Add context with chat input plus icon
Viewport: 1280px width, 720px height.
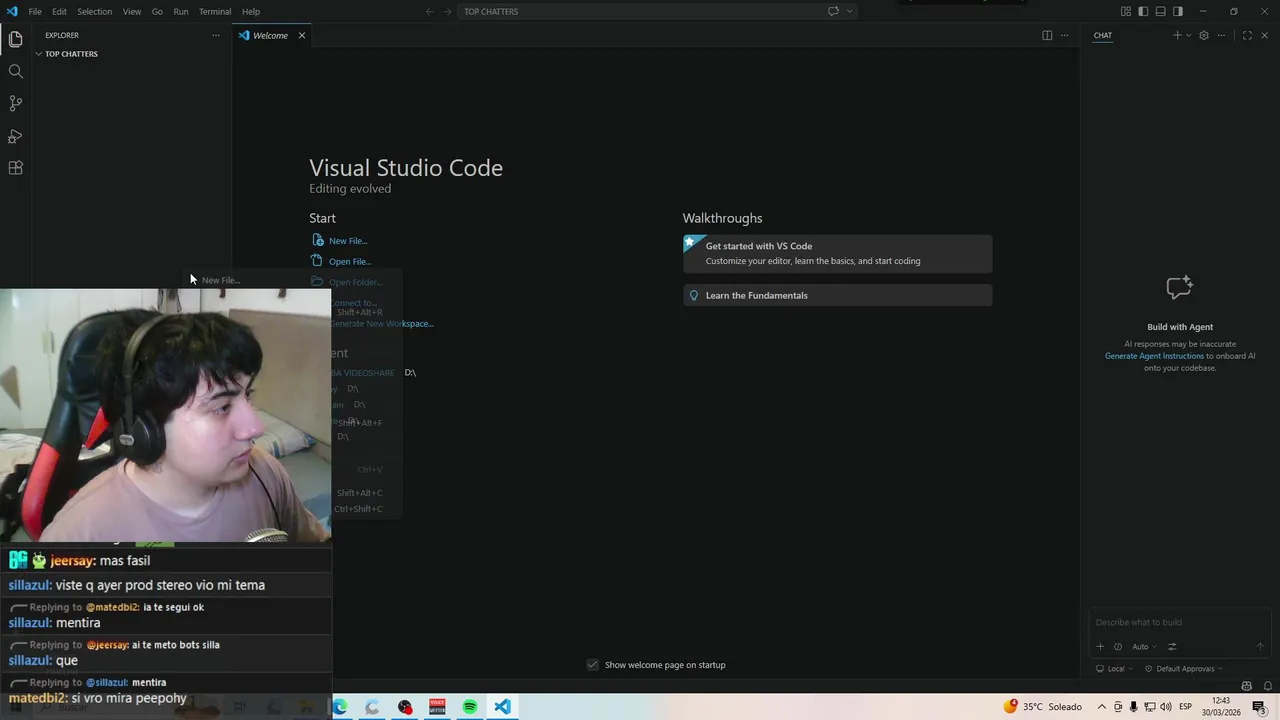click(1100, 647)
